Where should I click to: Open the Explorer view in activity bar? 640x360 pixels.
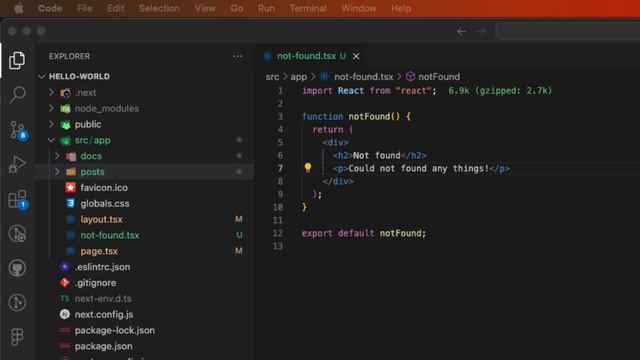pos(17,60)
